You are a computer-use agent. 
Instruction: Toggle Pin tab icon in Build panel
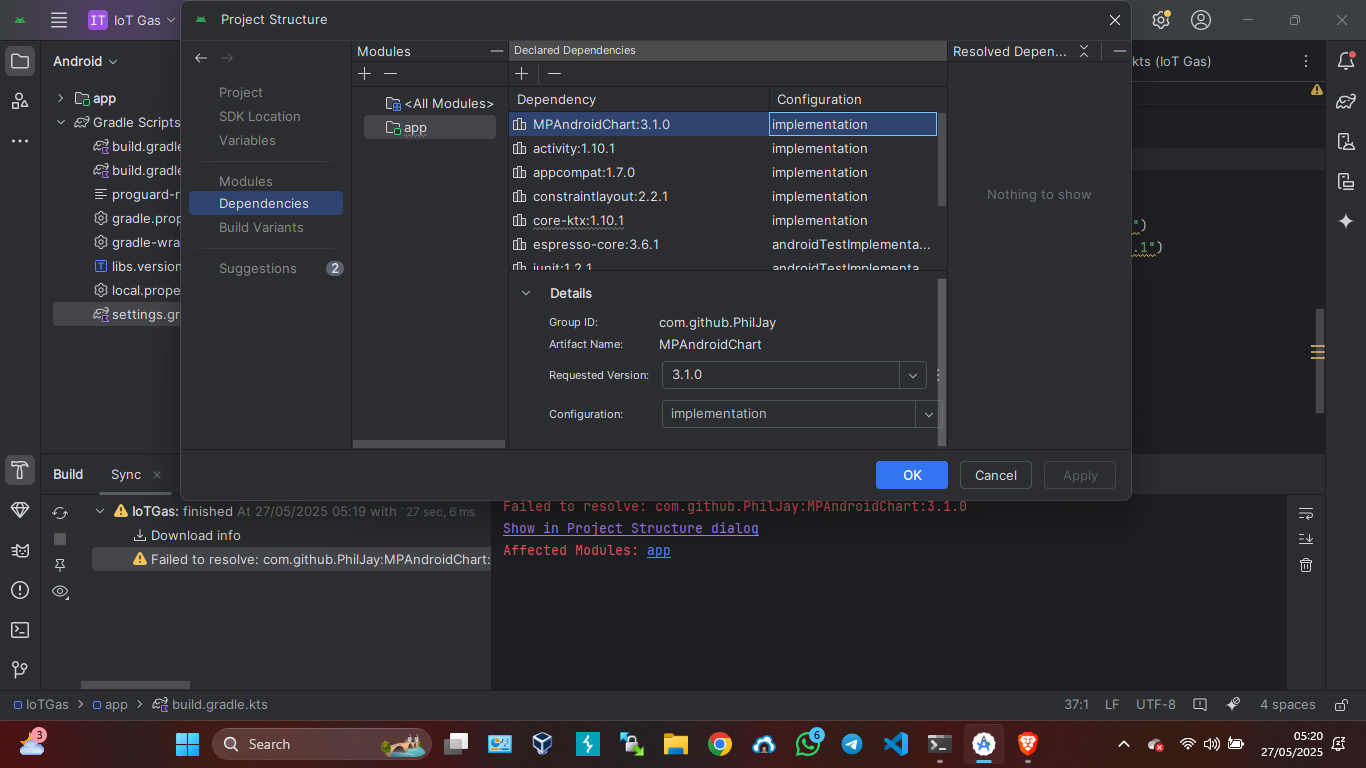pos(60,565)
